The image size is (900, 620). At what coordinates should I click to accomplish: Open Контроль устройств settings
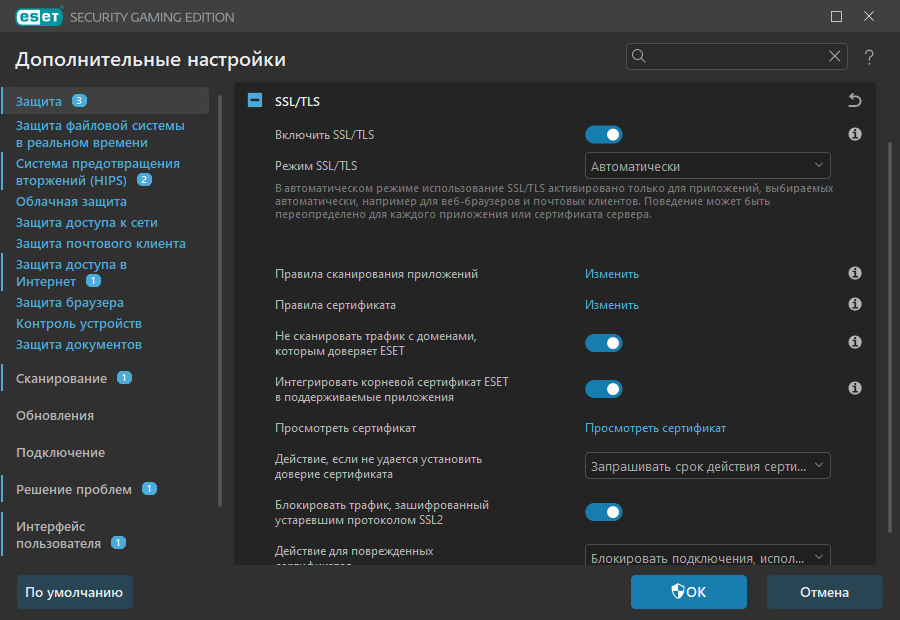coord(79,324)
